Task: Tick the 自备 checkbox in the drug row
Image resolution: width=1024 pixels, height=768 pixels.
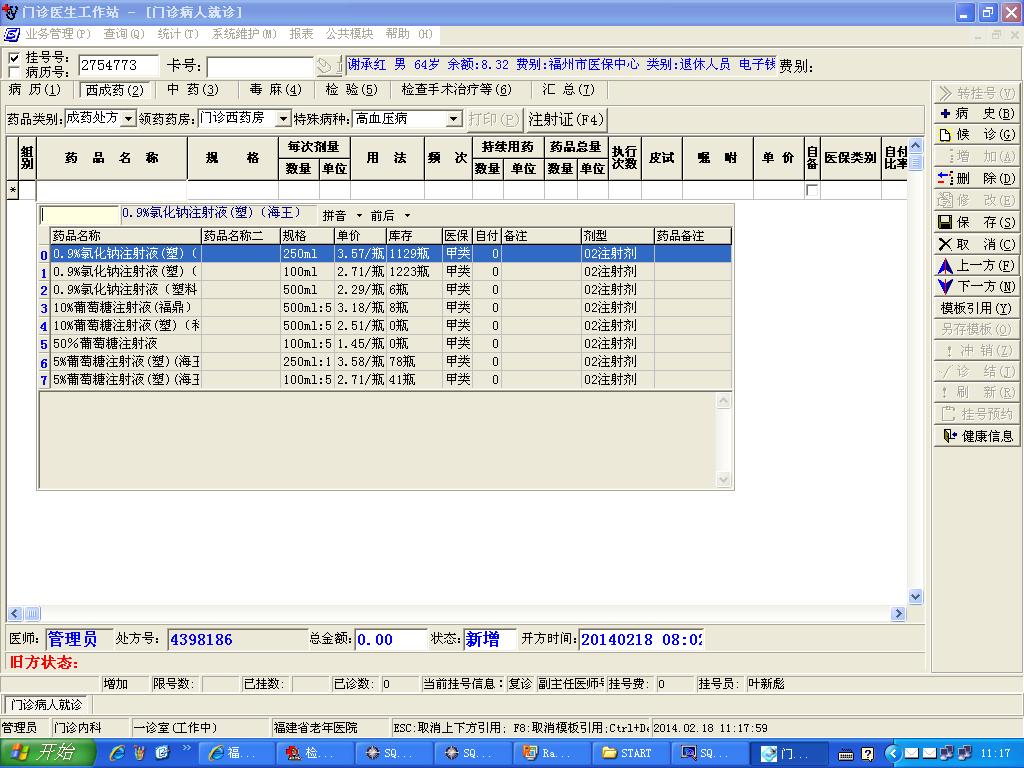Action: pos(812,190)
